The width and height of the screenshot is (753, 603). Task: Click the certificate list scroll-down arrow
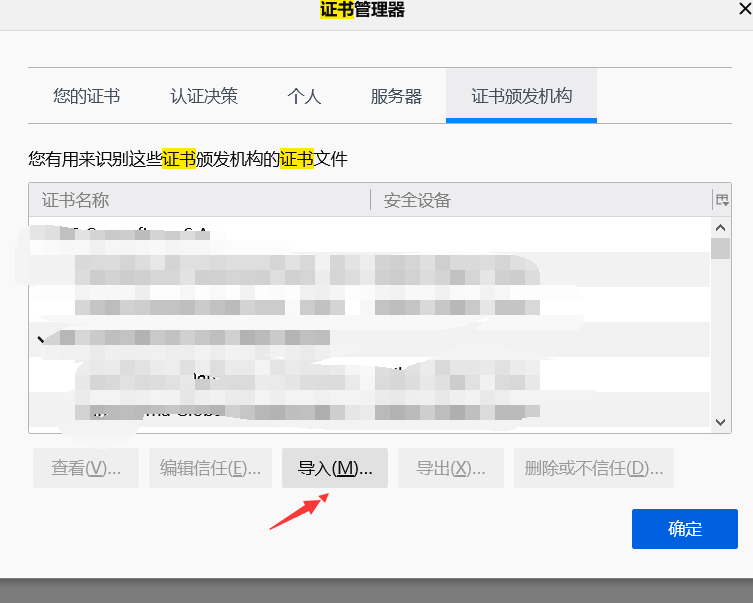point(720,422)
